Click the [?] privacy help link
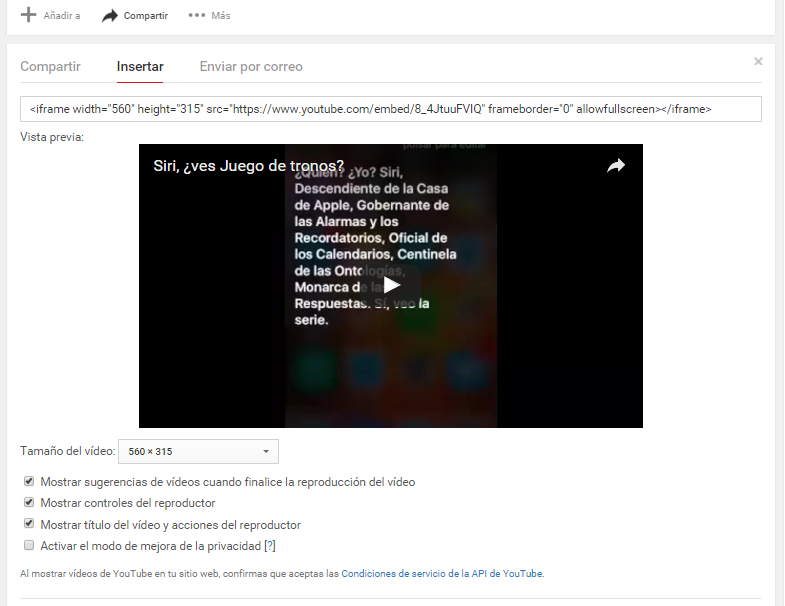The width and height of the screenshot is (785, 606). pos(270,546)
